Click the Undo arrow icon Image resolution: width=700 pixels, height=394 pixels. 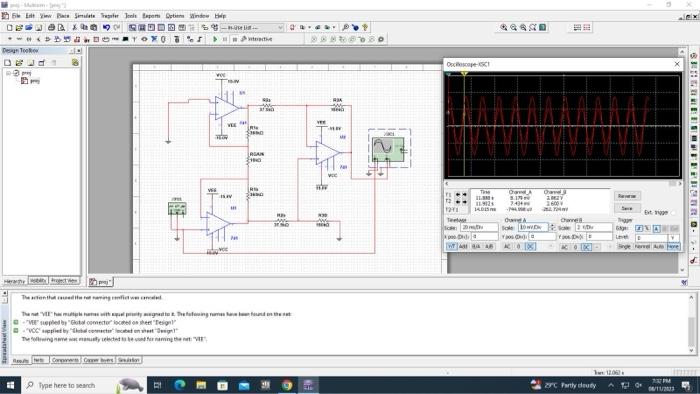coord(106,28)
